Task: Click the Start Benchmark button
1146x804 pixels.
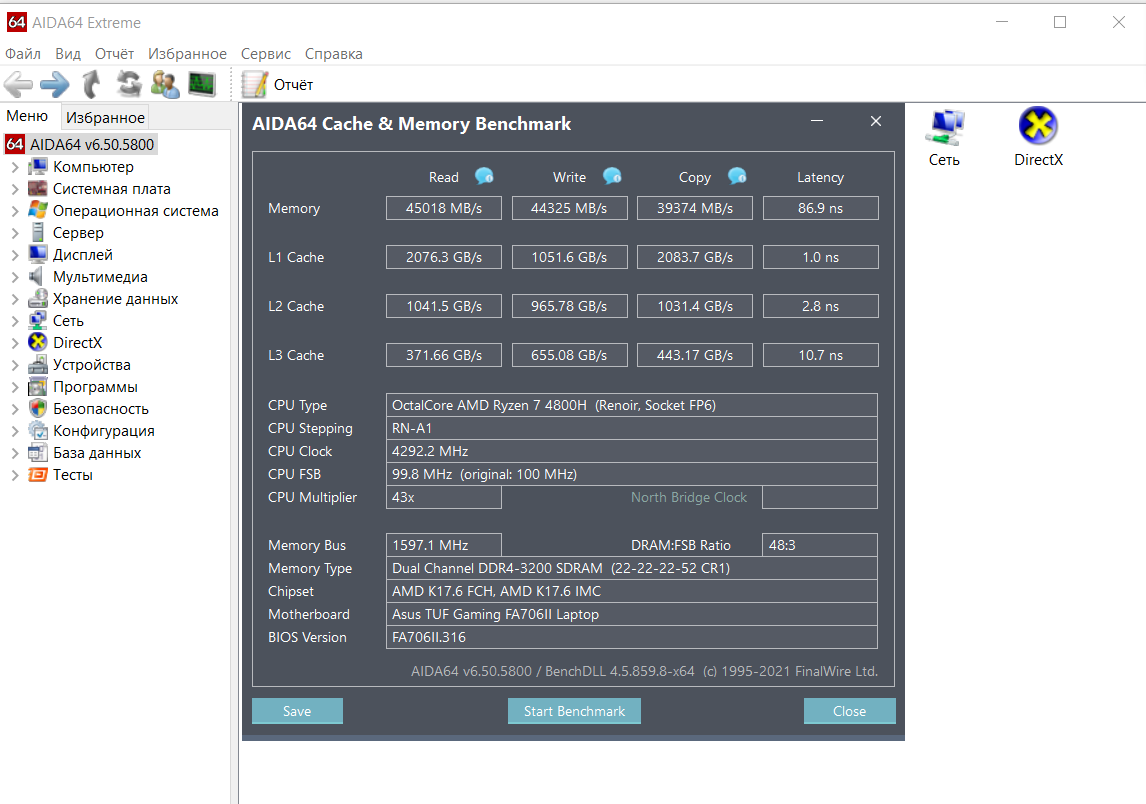Action: (574, 711)
